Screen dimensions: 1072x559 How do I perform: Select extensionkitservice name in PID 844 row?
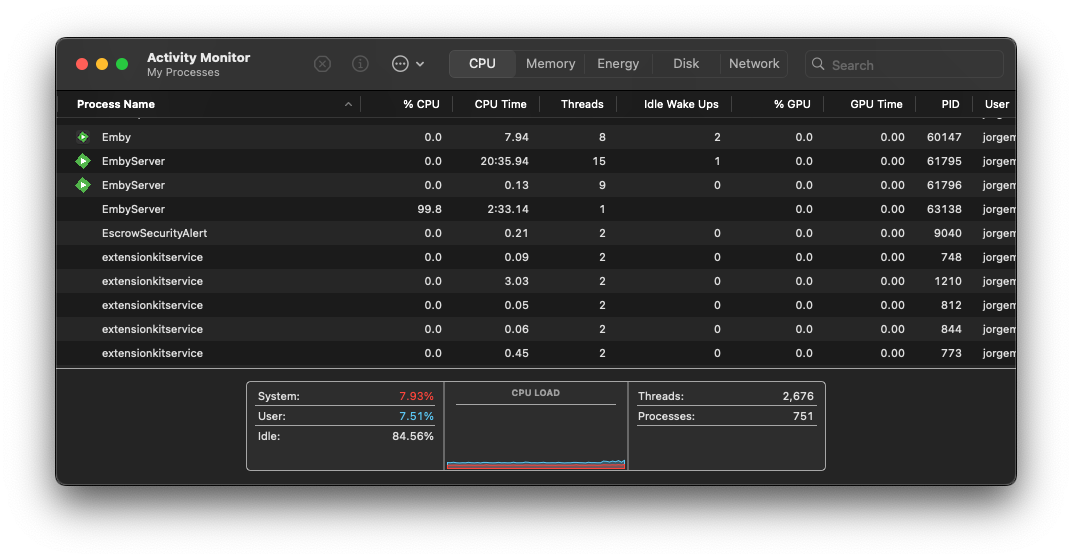[152, 329]
